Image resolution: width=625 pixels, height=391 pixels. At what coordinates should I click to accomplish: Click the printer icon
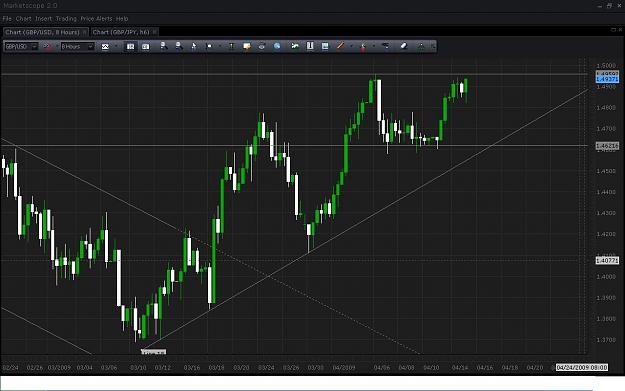(262, 46)
